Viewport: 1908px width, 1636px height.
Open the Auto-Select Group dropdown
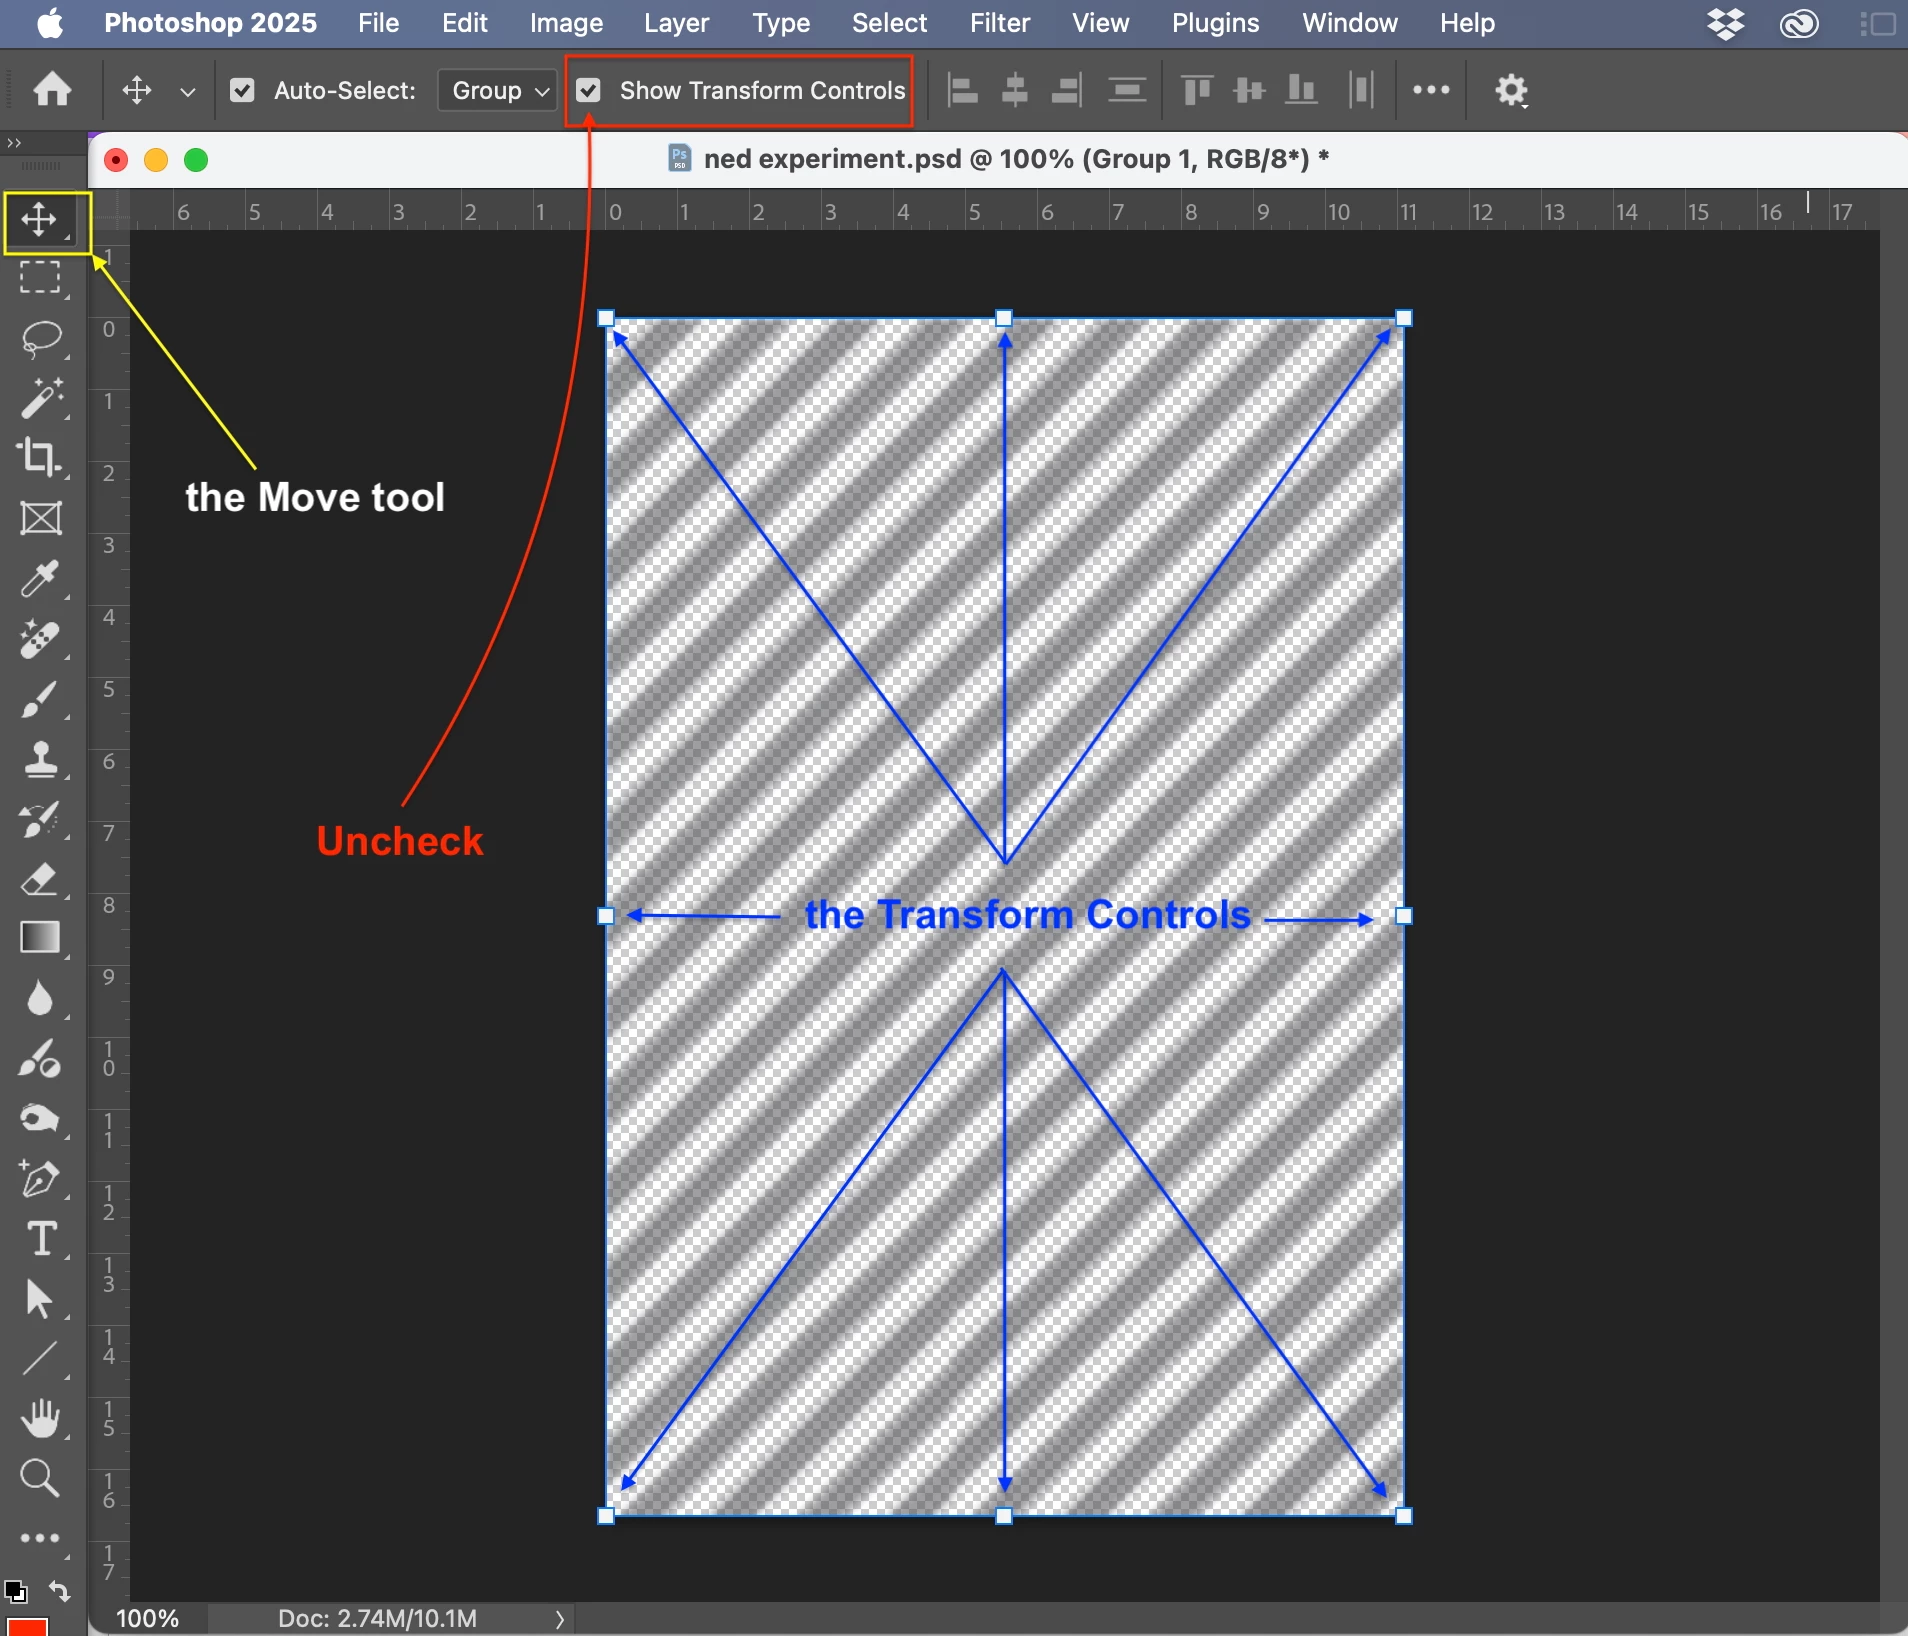(498, 91)
